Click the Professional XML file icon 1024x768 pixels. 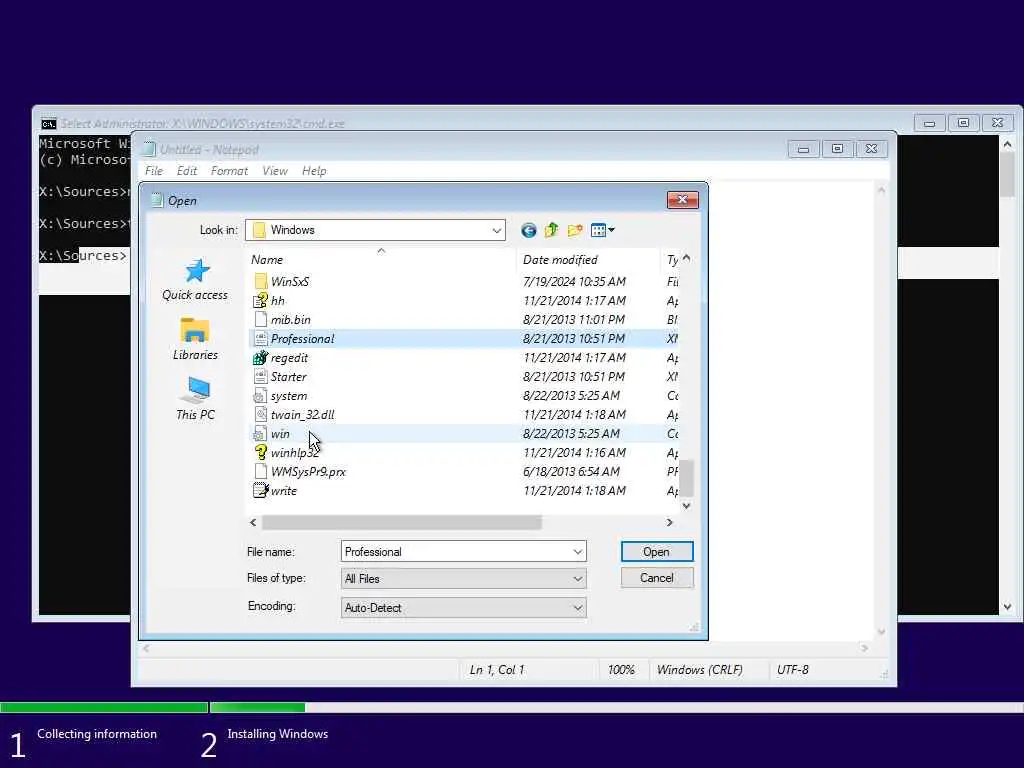261,338
